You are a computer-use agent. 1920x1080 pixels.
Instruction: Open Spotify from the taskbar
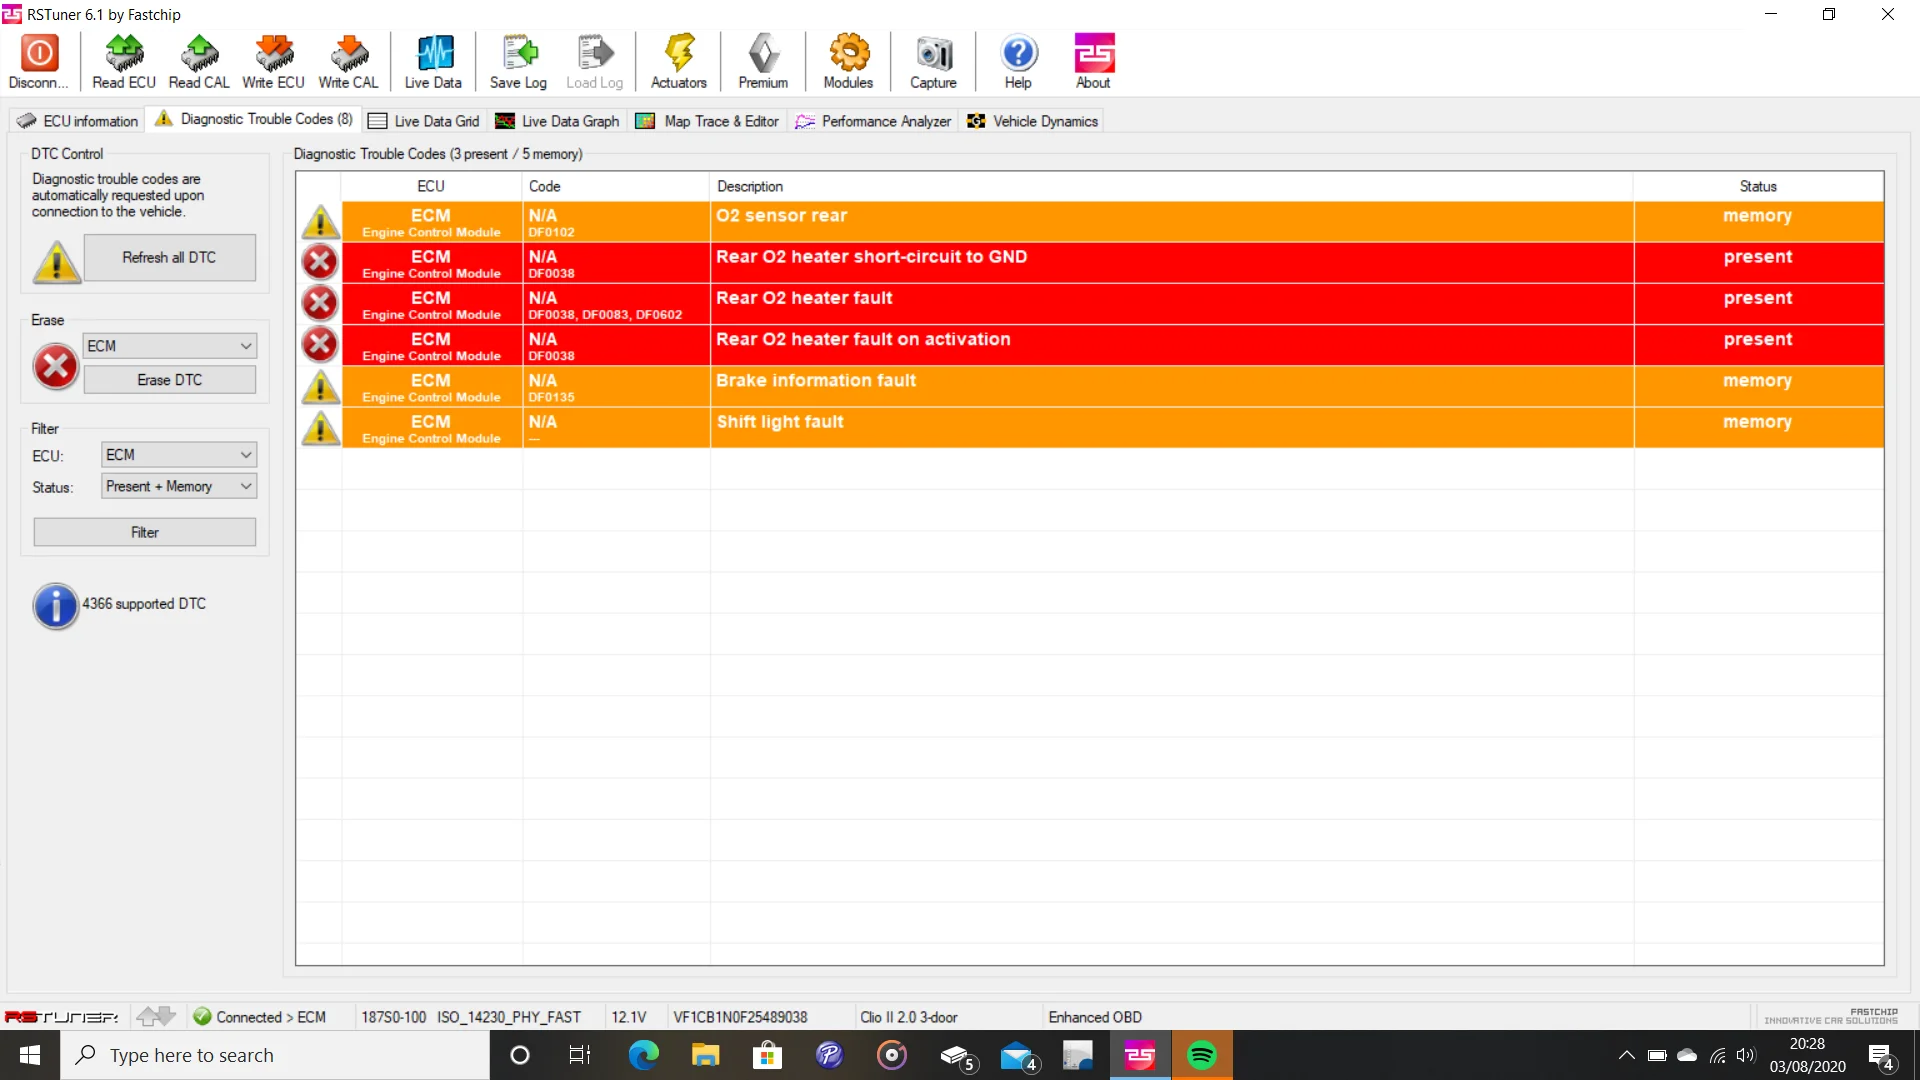pyautogui.click(x=1202, y=1055)
